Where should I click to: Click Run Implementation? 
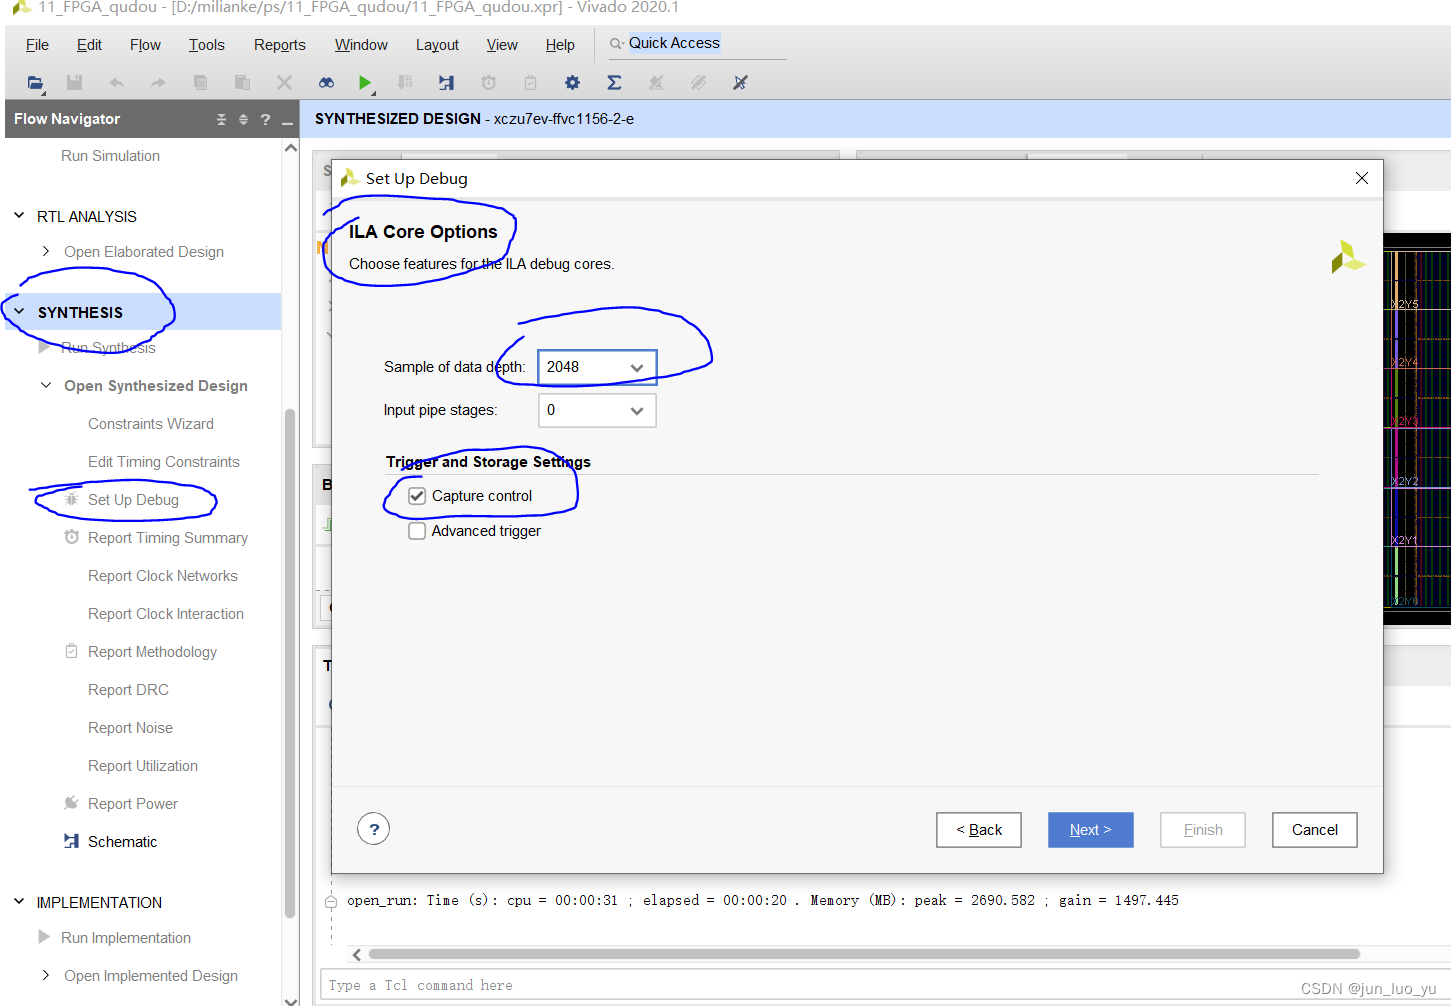[126, 938]
